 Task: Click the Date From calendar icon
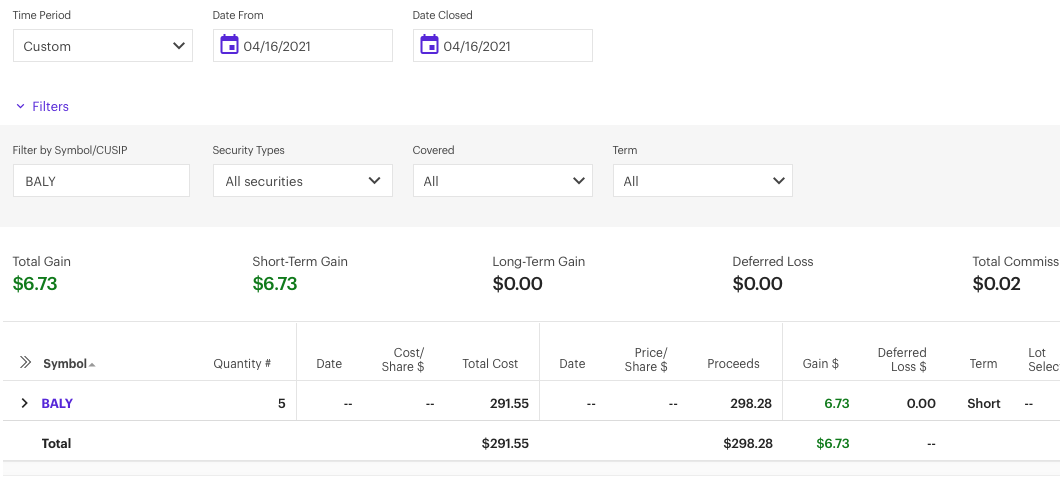coord(229,45)
